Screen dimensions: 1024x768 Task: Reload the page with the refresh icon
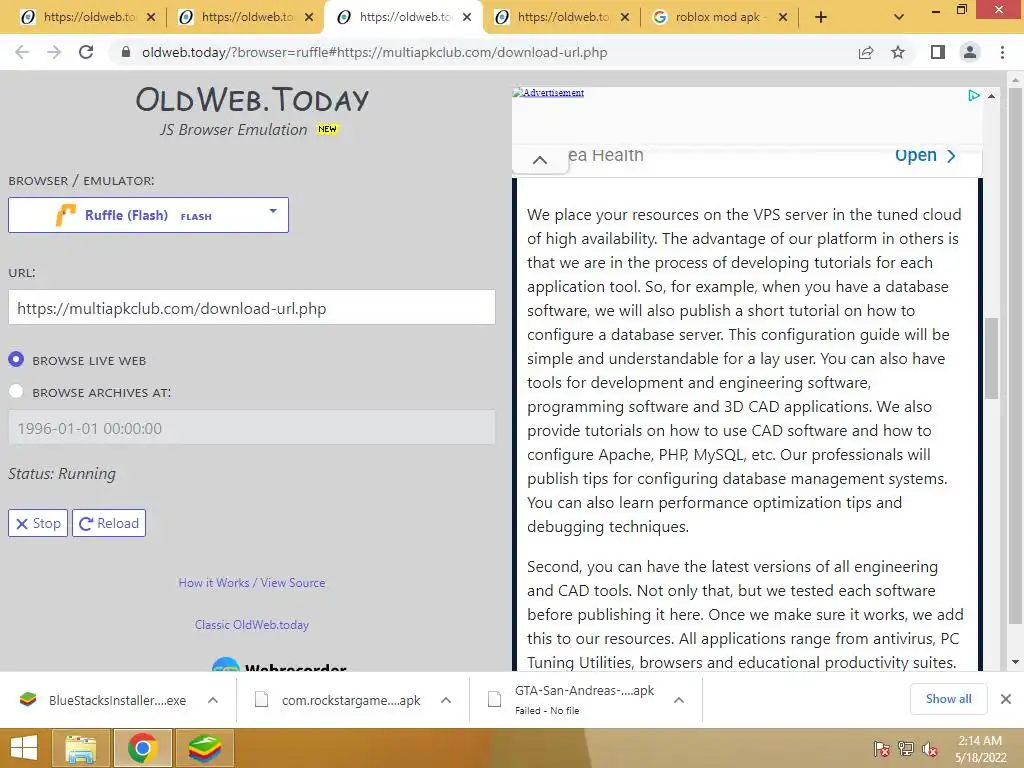click(86, 52)
